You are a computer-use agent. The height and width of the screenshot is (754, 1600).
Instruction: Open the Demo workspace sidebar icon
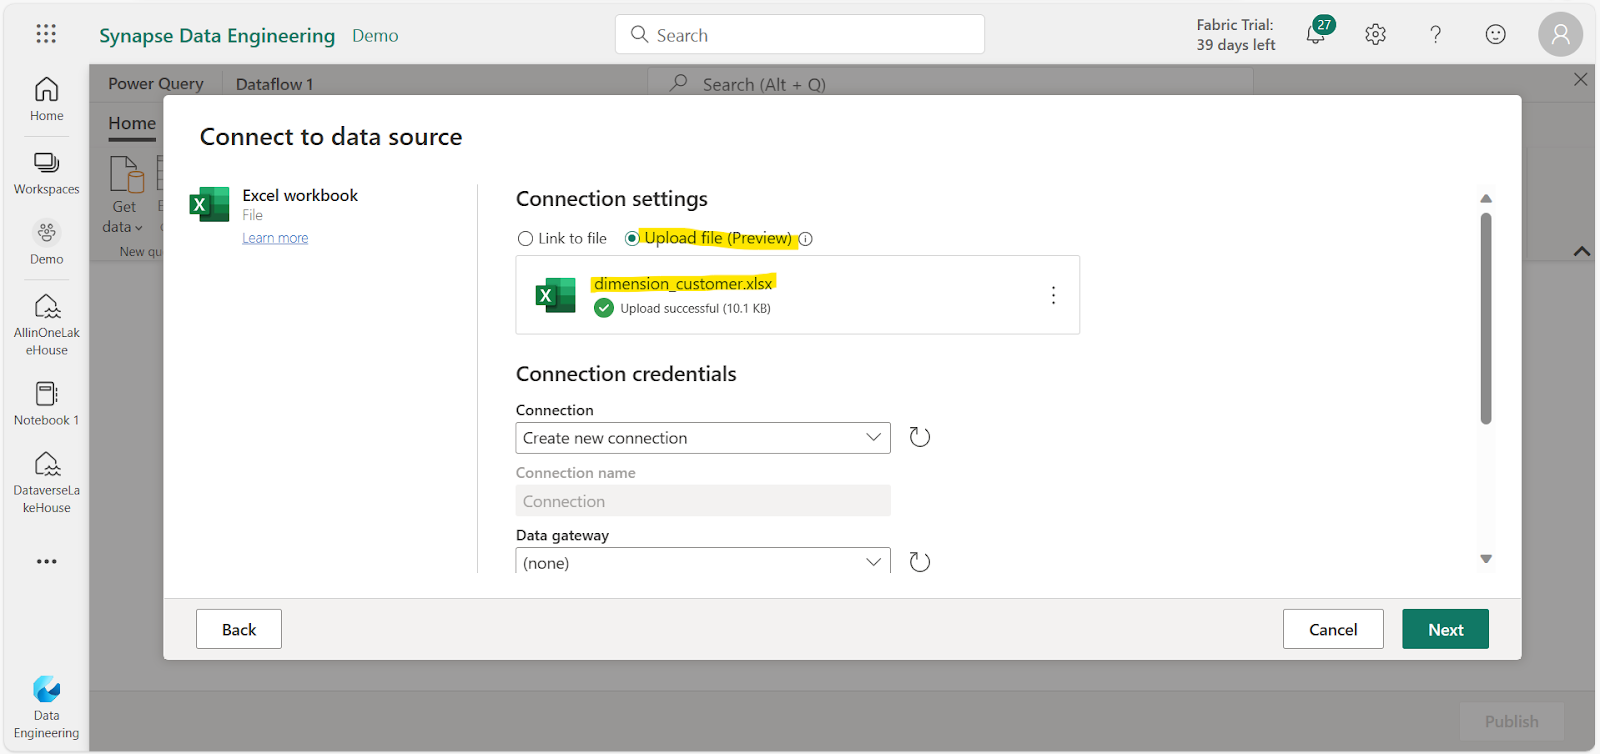[46, 243]
